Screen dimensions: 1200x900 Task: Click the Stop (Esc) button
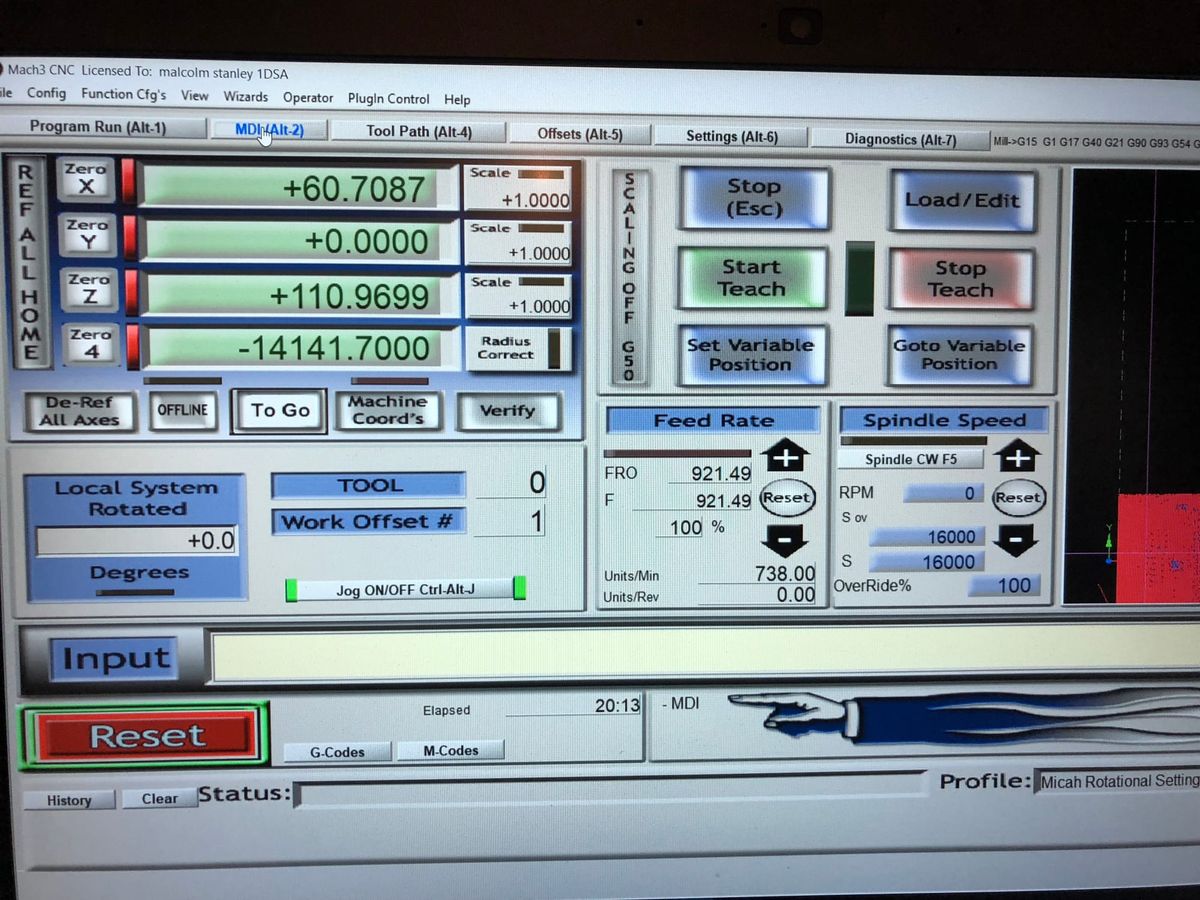[x=754, y=198]
